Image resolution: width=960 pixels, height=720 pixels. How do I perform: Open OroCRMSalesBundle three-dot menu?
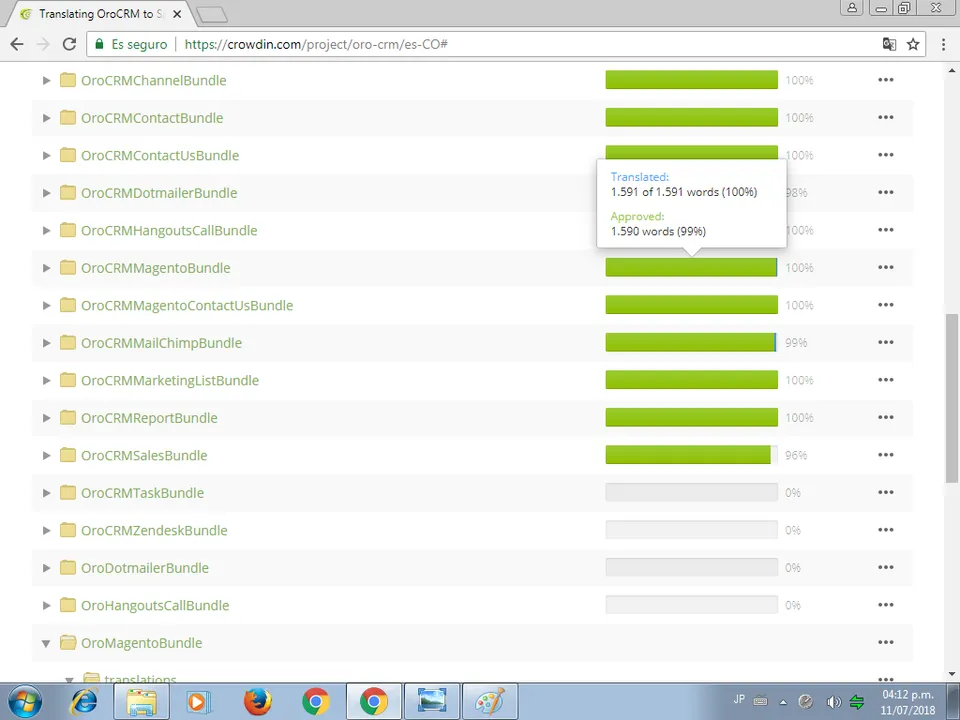pos(885,455)
